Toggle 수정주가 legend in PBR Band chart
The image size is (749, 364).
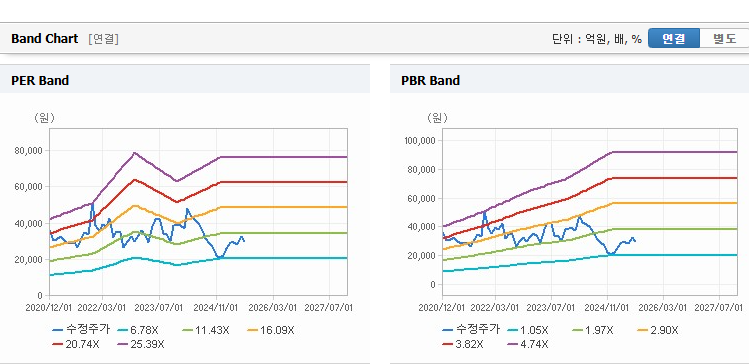pyautogui.click(x=471, y=330)
